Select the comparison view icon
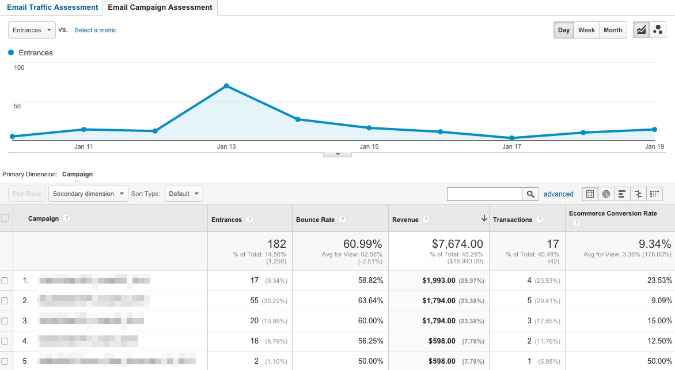The height and width of the screenshot is (370, 675). [638, 194]
